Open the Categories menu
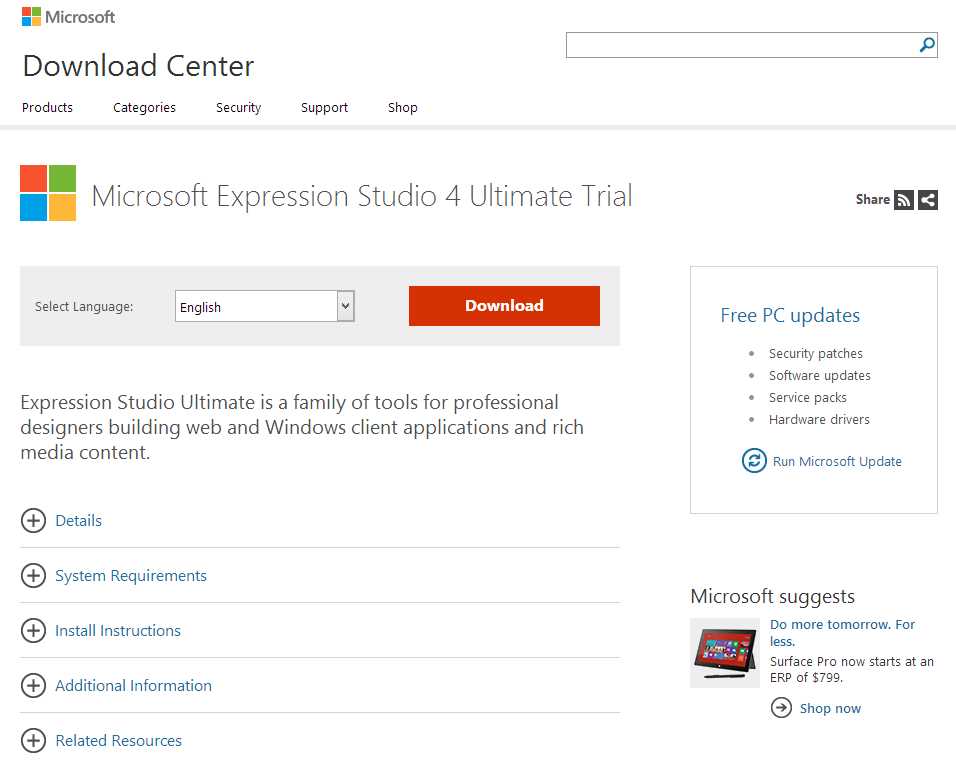Image resolution: width=956 pixels, height=764 pixels. [144, 107]
